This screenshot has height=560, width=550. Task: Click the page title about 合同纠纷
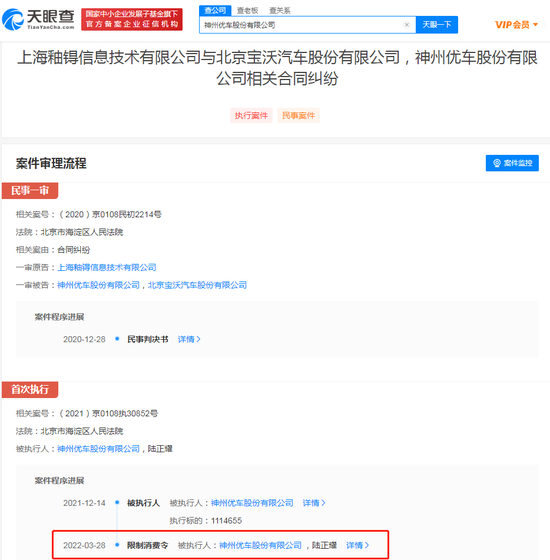[277, 68]
